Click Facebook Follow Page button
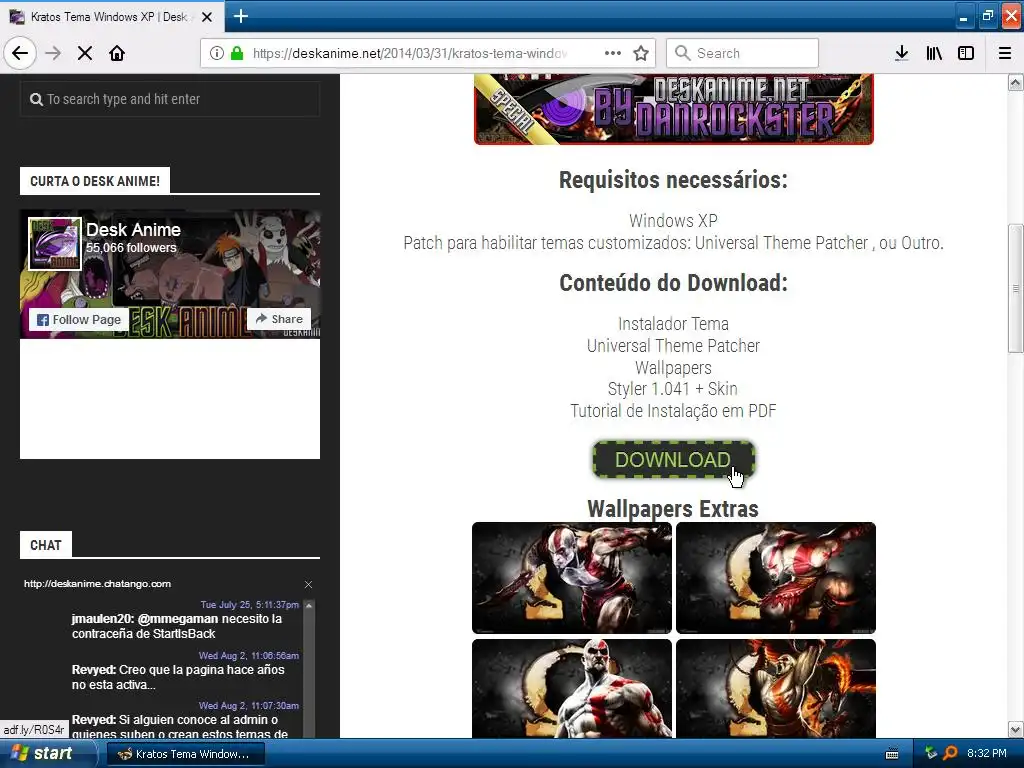The height and width of the screenshot is (768, 1024). pos(79,319)
